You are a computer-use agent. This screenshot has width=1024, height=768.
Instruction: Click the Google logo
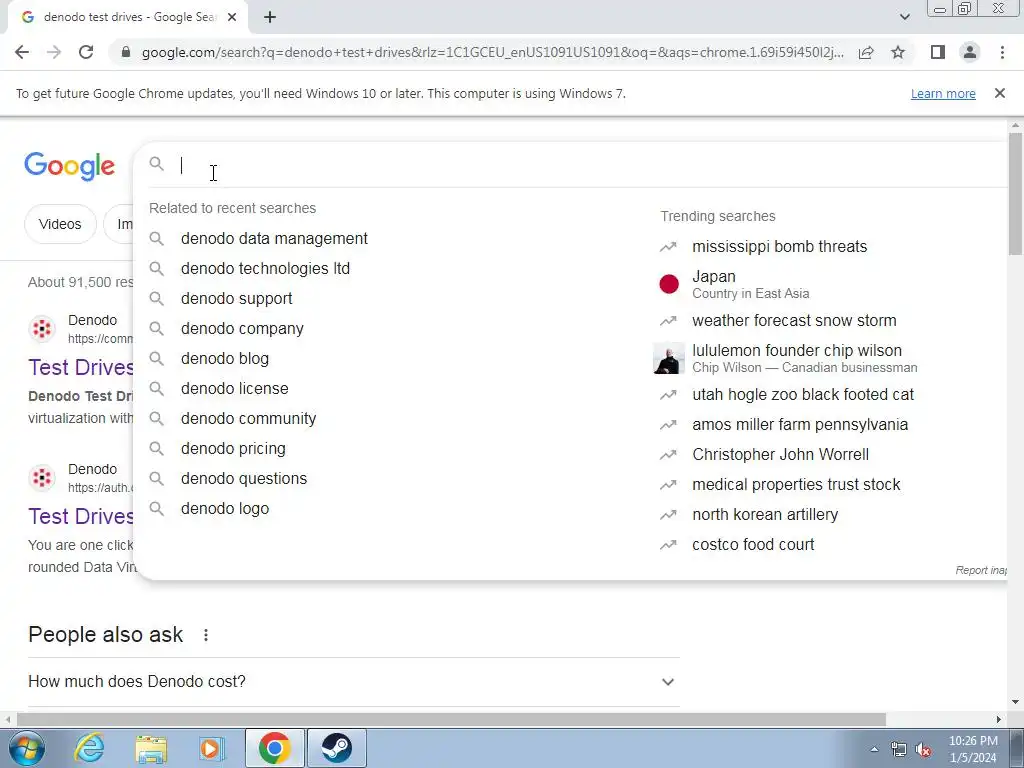(x=69, y=166)
